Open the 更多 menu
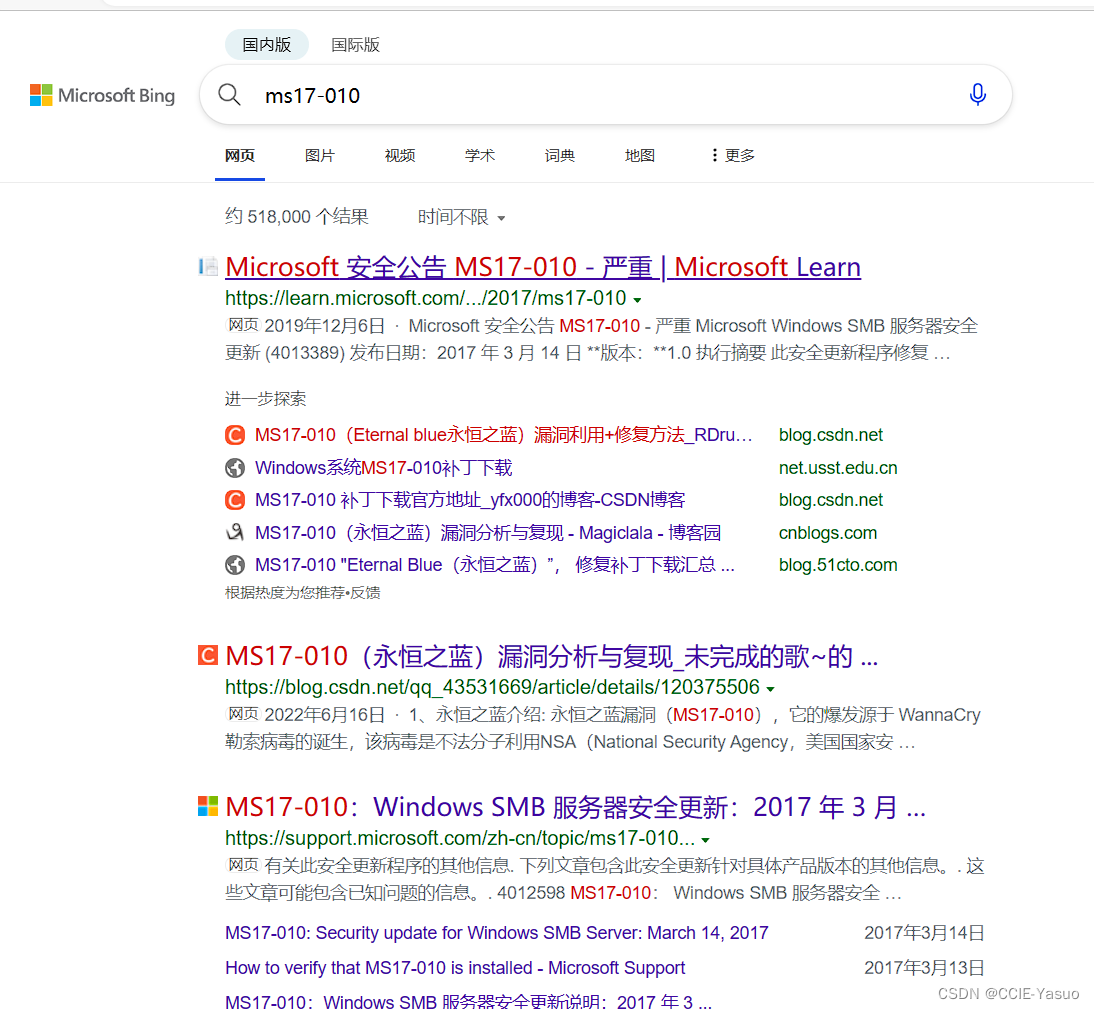The height and width of the screenshot is (1009, 1094). (733, 156)
